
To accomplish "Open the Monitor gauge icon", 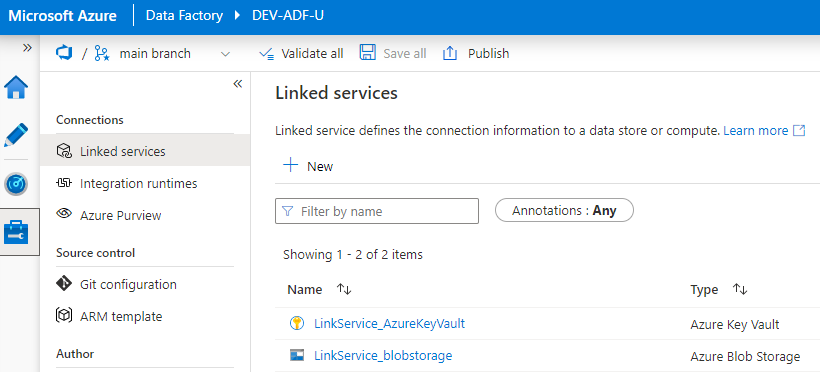I will pos(16,184).
